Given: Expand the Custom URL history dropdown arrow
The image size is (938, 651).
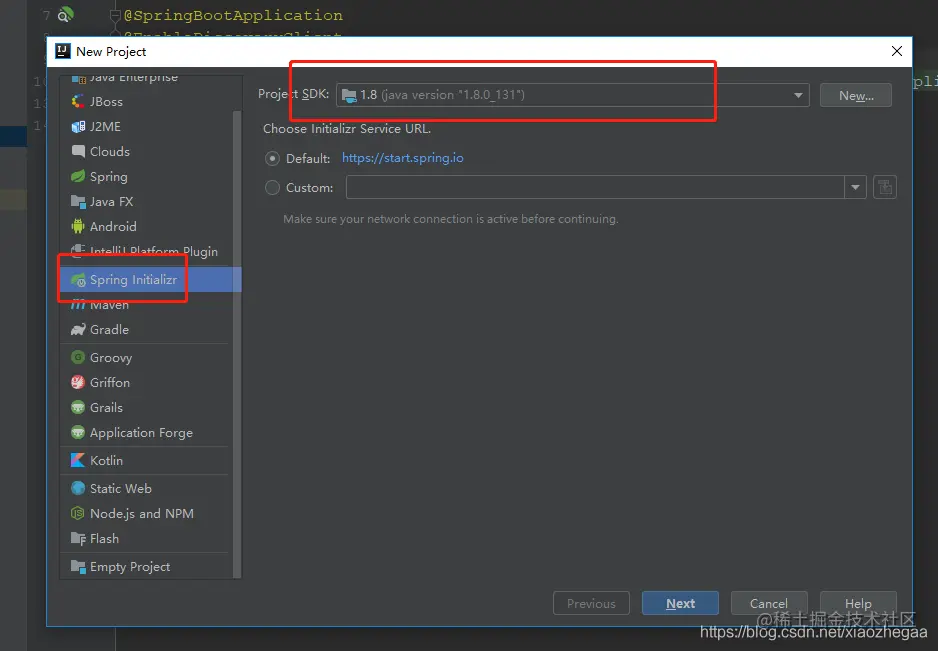Looking at the screenshot, I should 855,187.
